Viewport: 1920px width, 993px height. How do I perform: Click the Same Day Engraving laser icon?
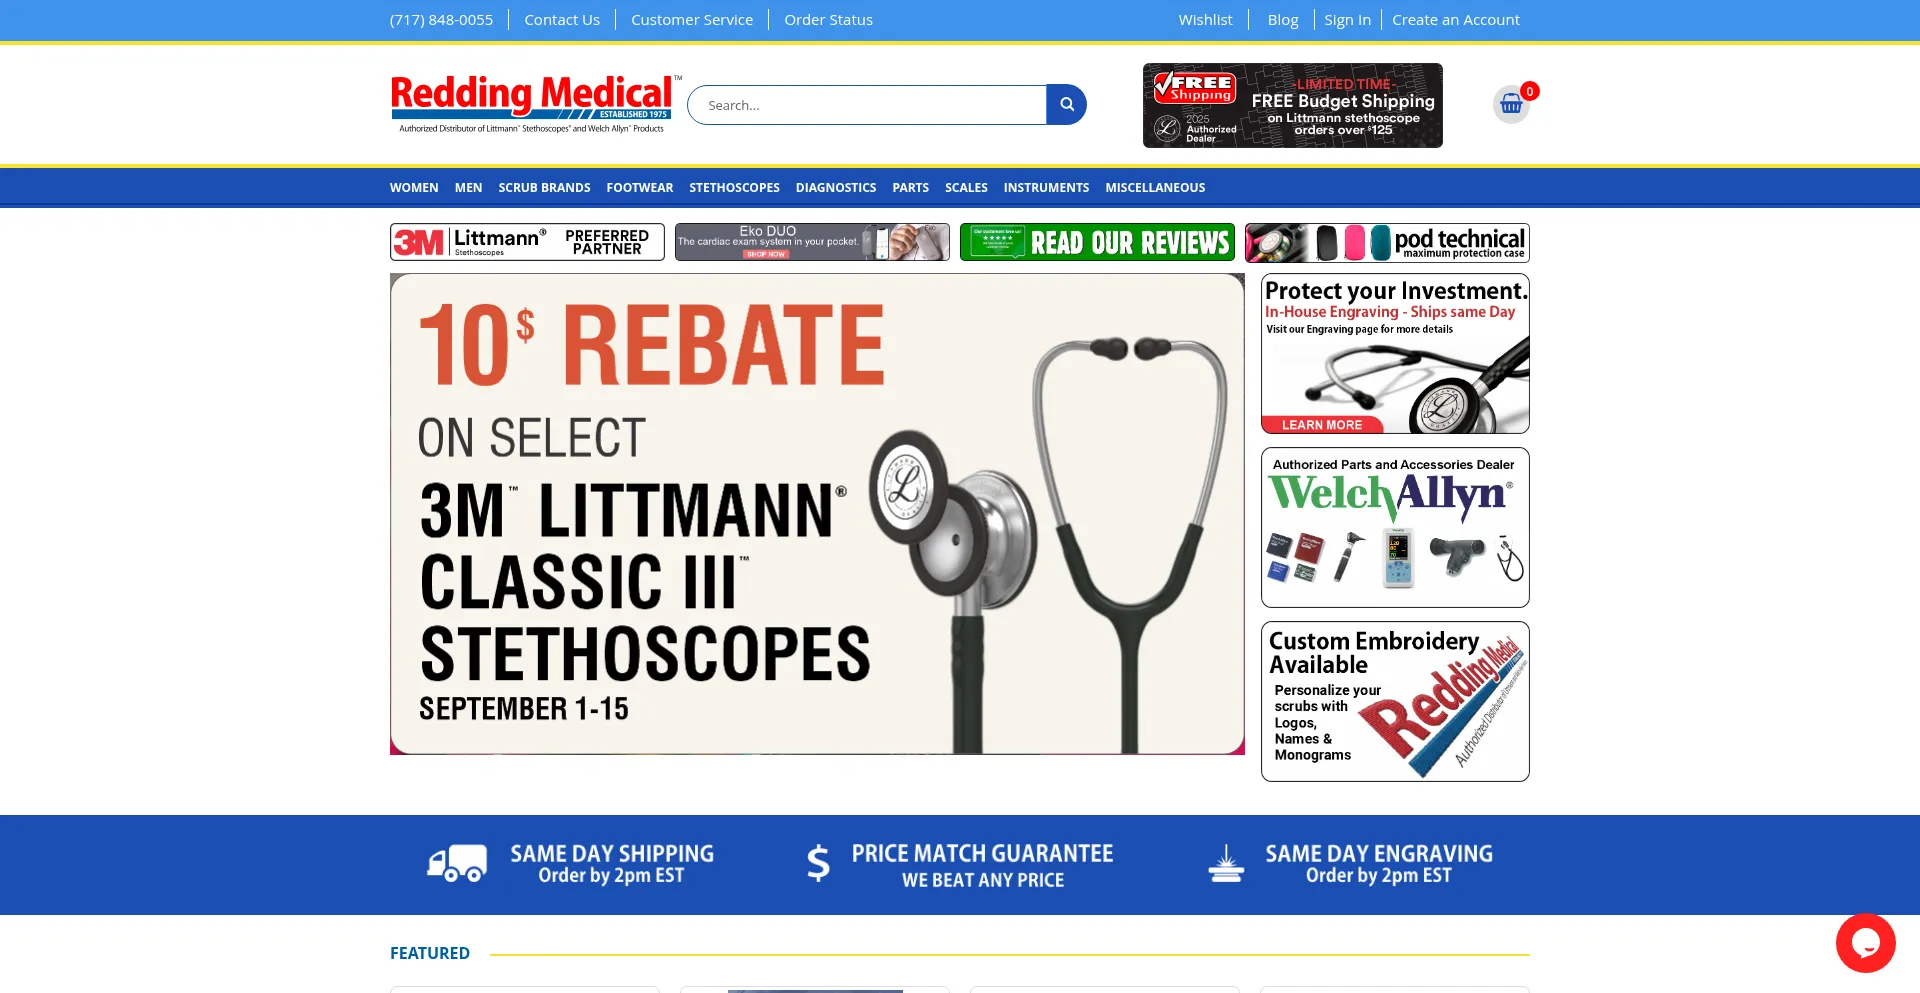(1226, 863)
